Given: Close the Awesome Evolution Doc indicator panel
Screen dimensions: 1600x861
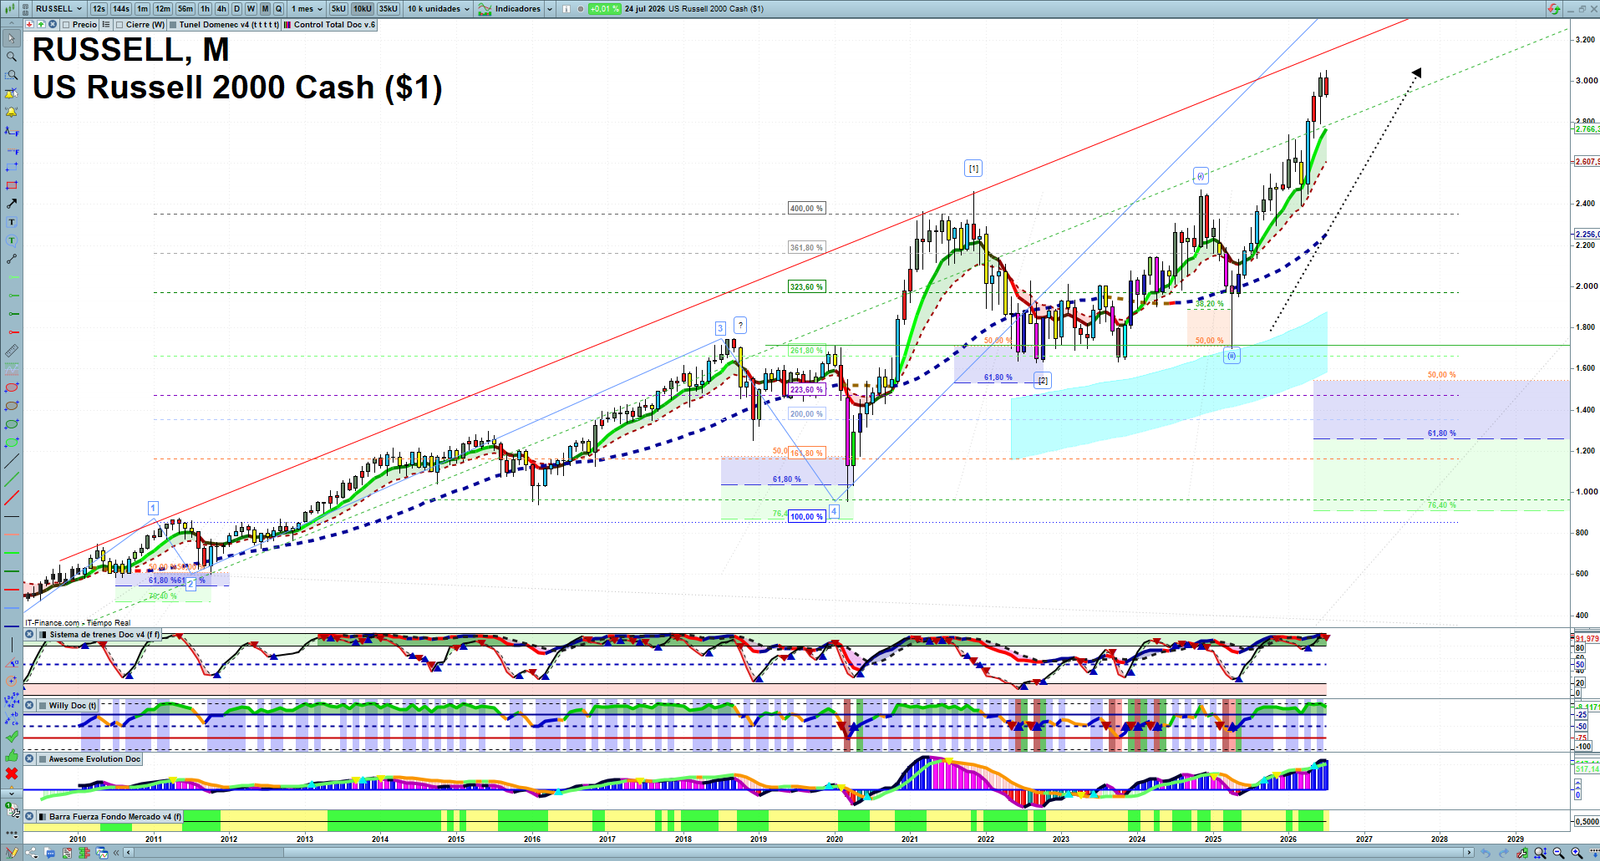Looking at the screenshot, I should click(x=29, y=759).
